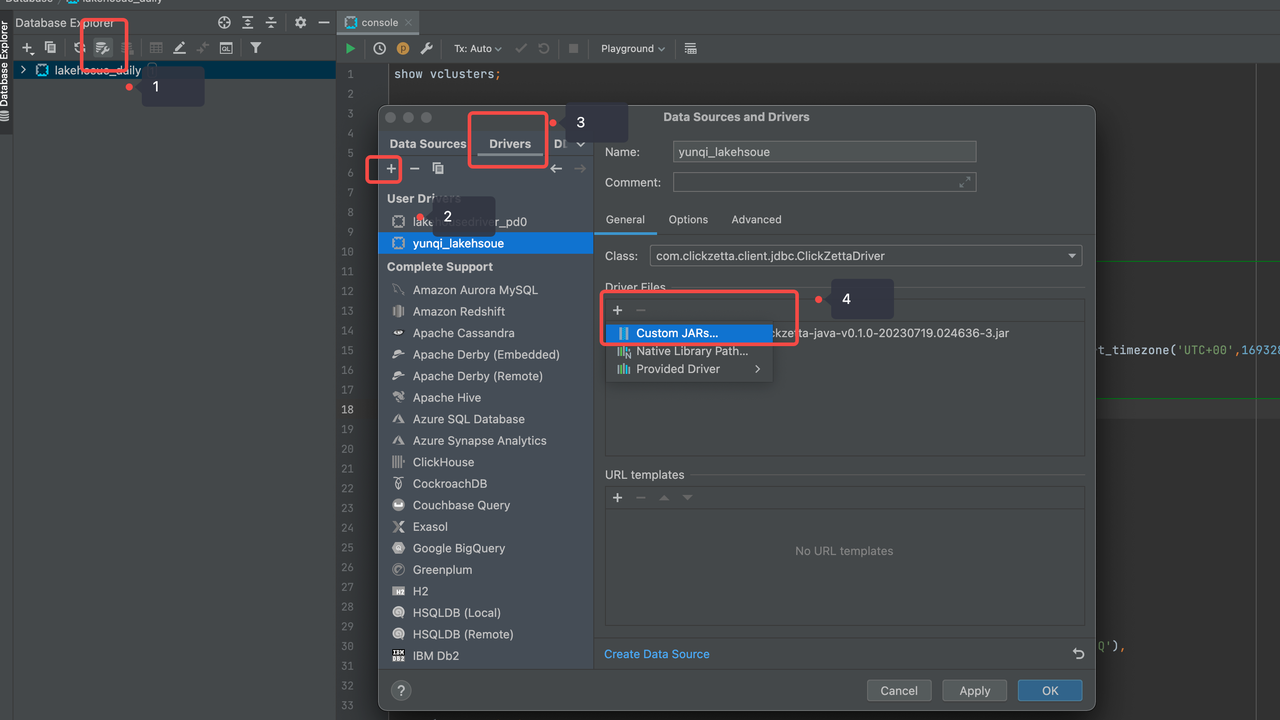Image resolution: width=1280 pixels, height=720 pixels.
Task: Open the Playground mode dropdown
Action: 632,48
